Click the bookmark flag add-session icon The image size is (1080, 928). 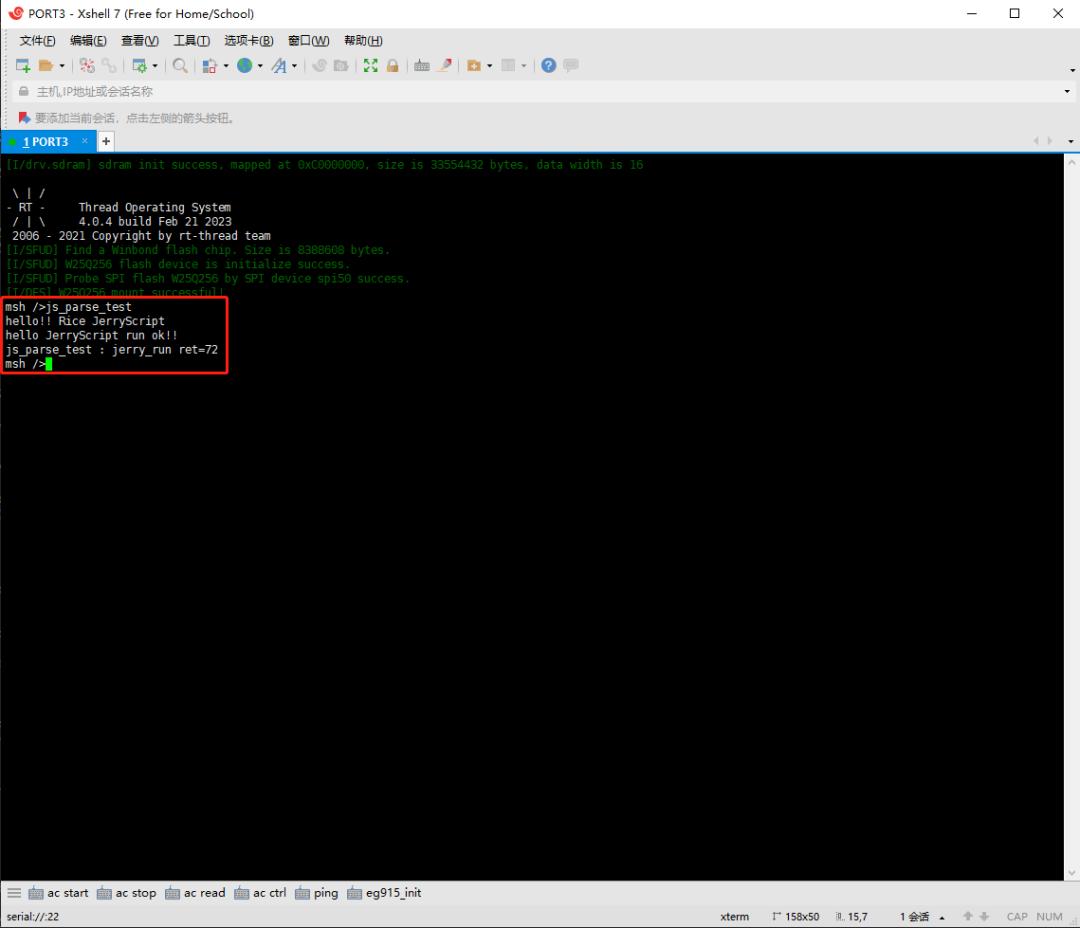[x=24, y=118]
